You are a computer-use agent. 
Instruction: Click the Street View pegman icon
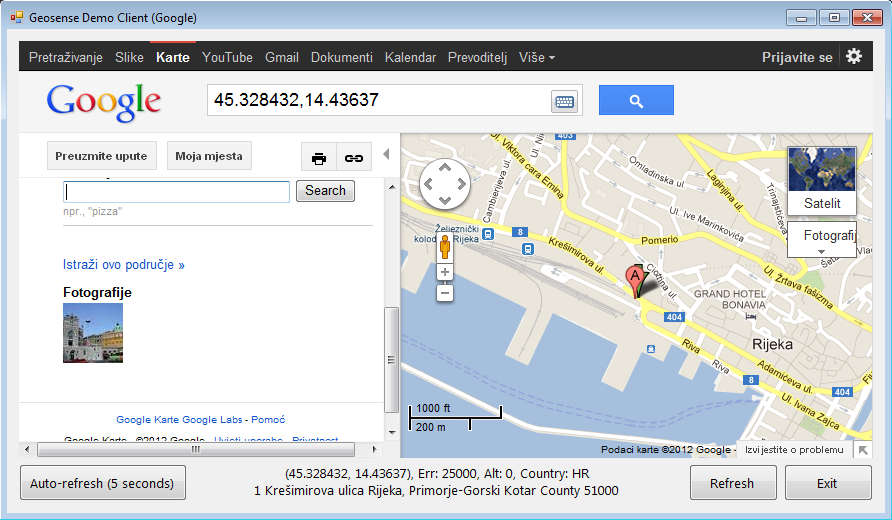tap(445, 247)
